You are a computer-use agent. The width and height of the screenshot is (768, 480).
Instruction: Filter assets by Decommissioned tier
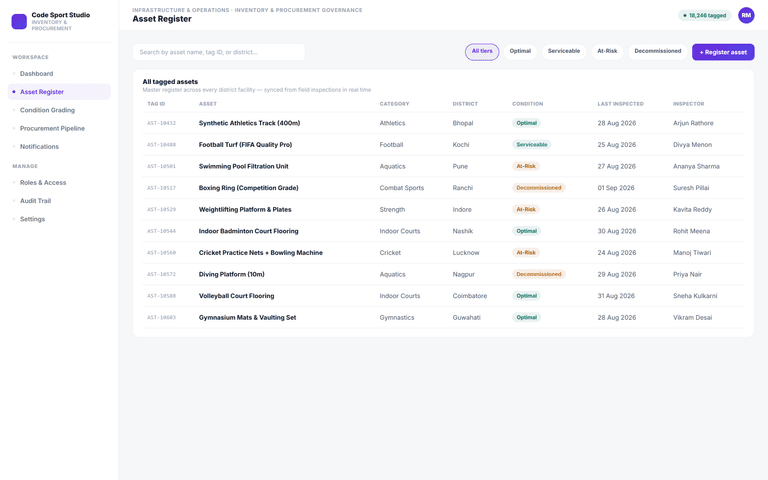(658, 51)
